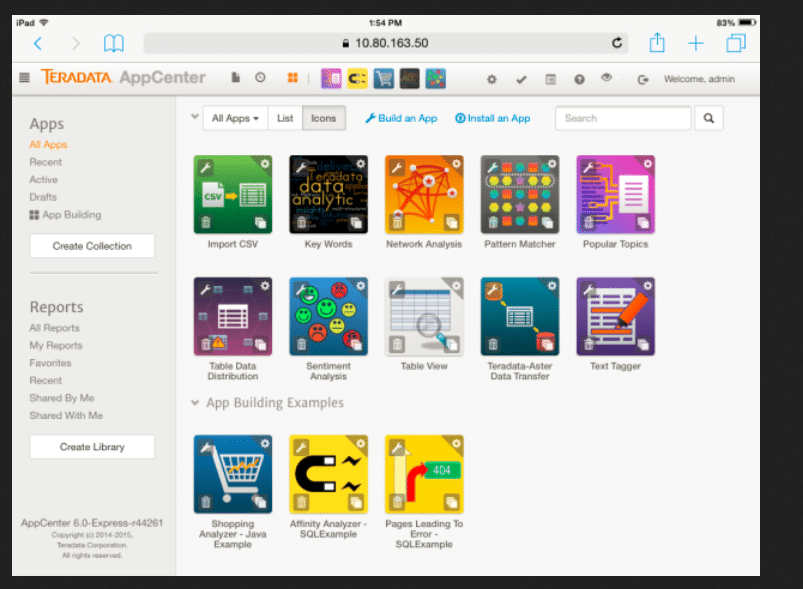Collapse the App Building Examples section
Image resolution: width=803 pixels, height=589 pixels.
point(194,403)
